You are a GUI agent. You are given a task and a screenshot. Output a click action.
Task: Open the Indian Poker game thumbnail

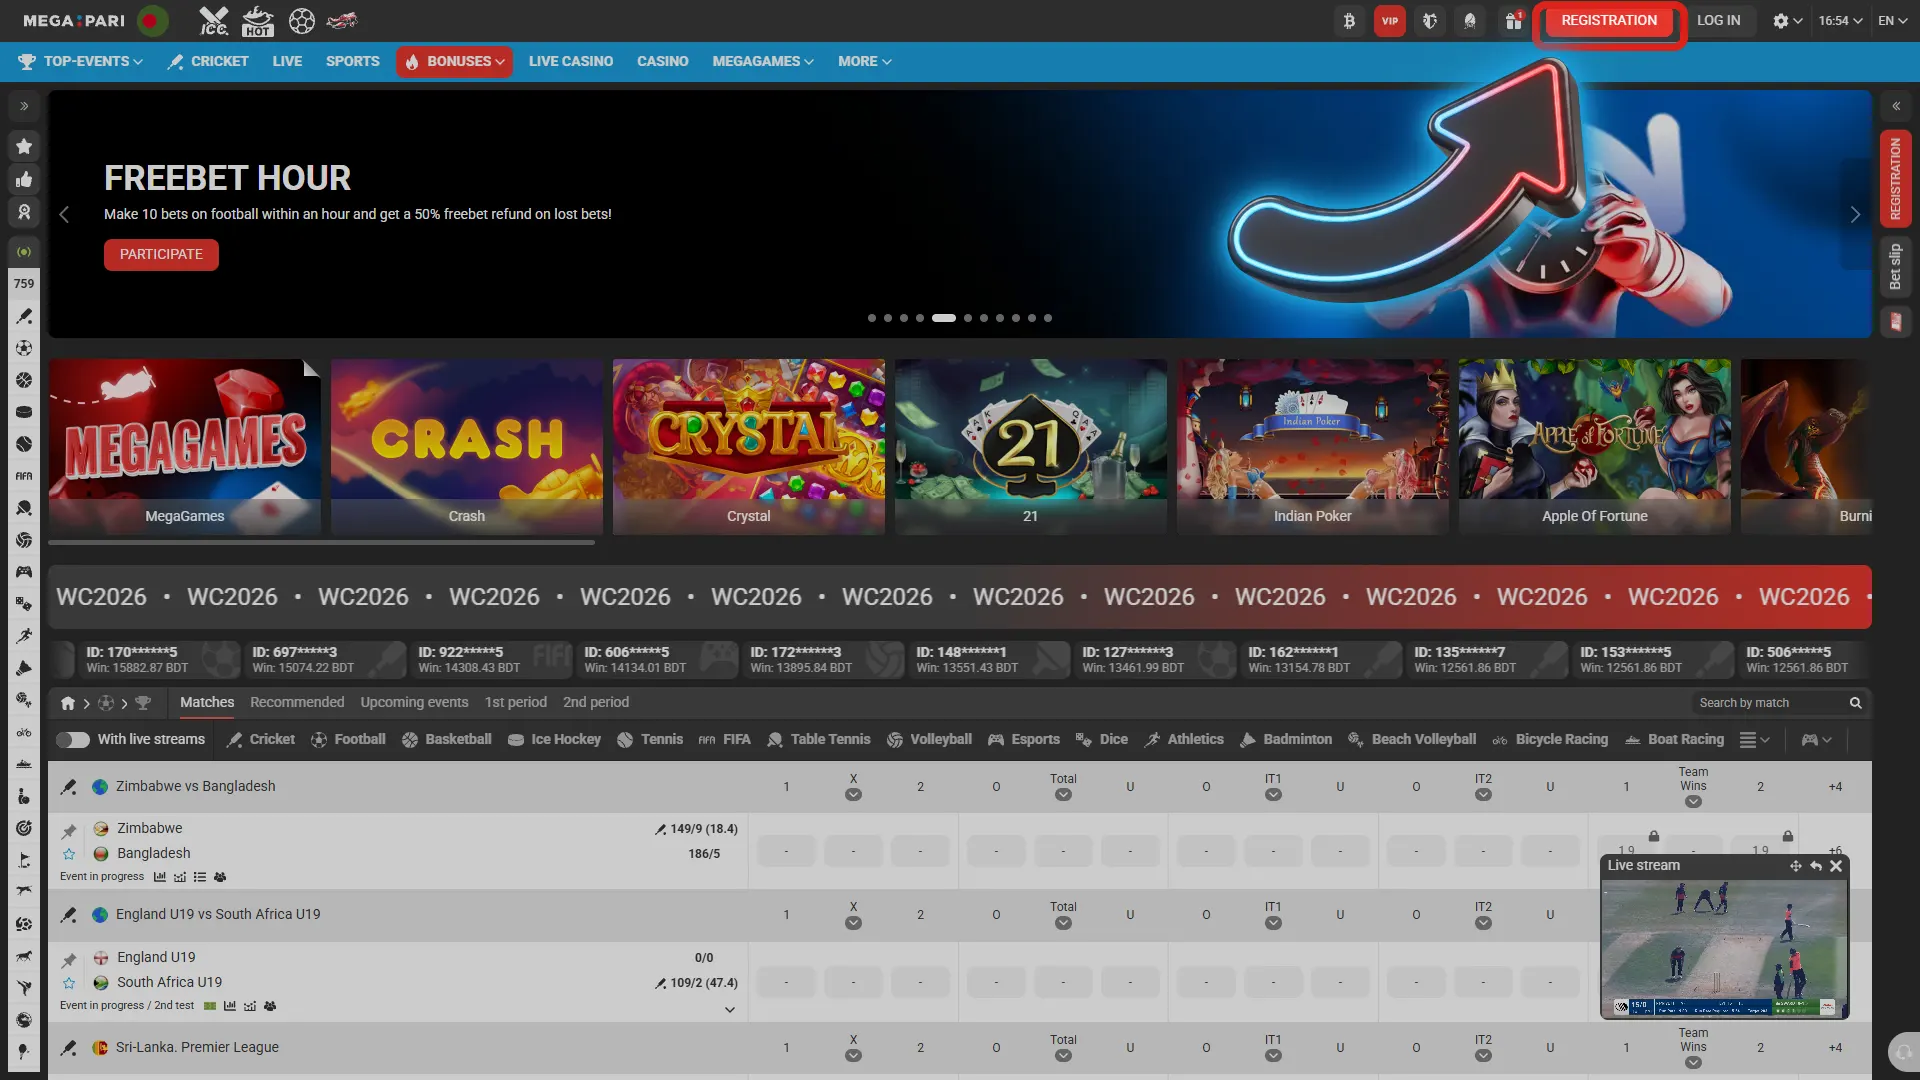tap(1313, 447)
